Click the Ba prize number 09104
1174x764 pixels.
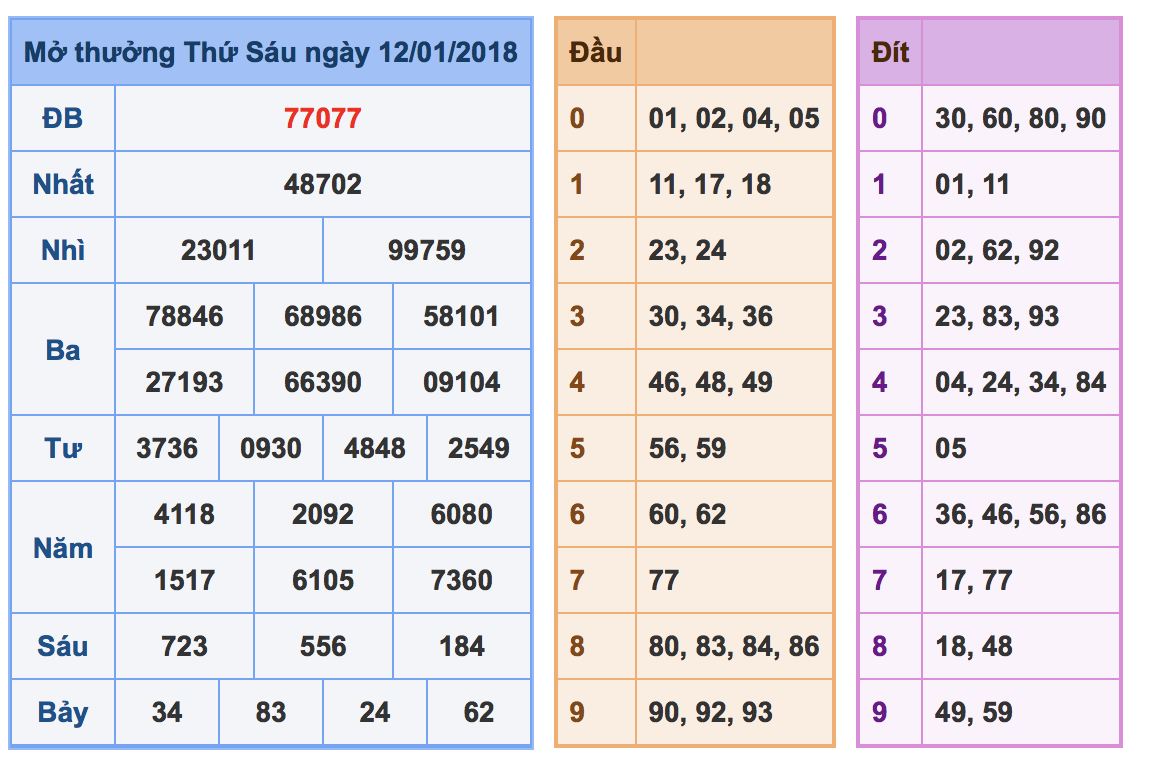[462, 382]
